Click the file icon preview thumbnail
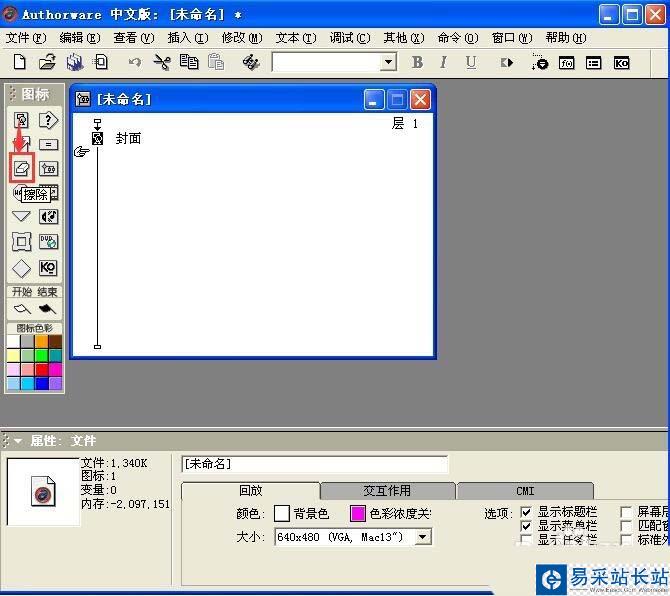The image size is (670, 596). coord(43,491)
